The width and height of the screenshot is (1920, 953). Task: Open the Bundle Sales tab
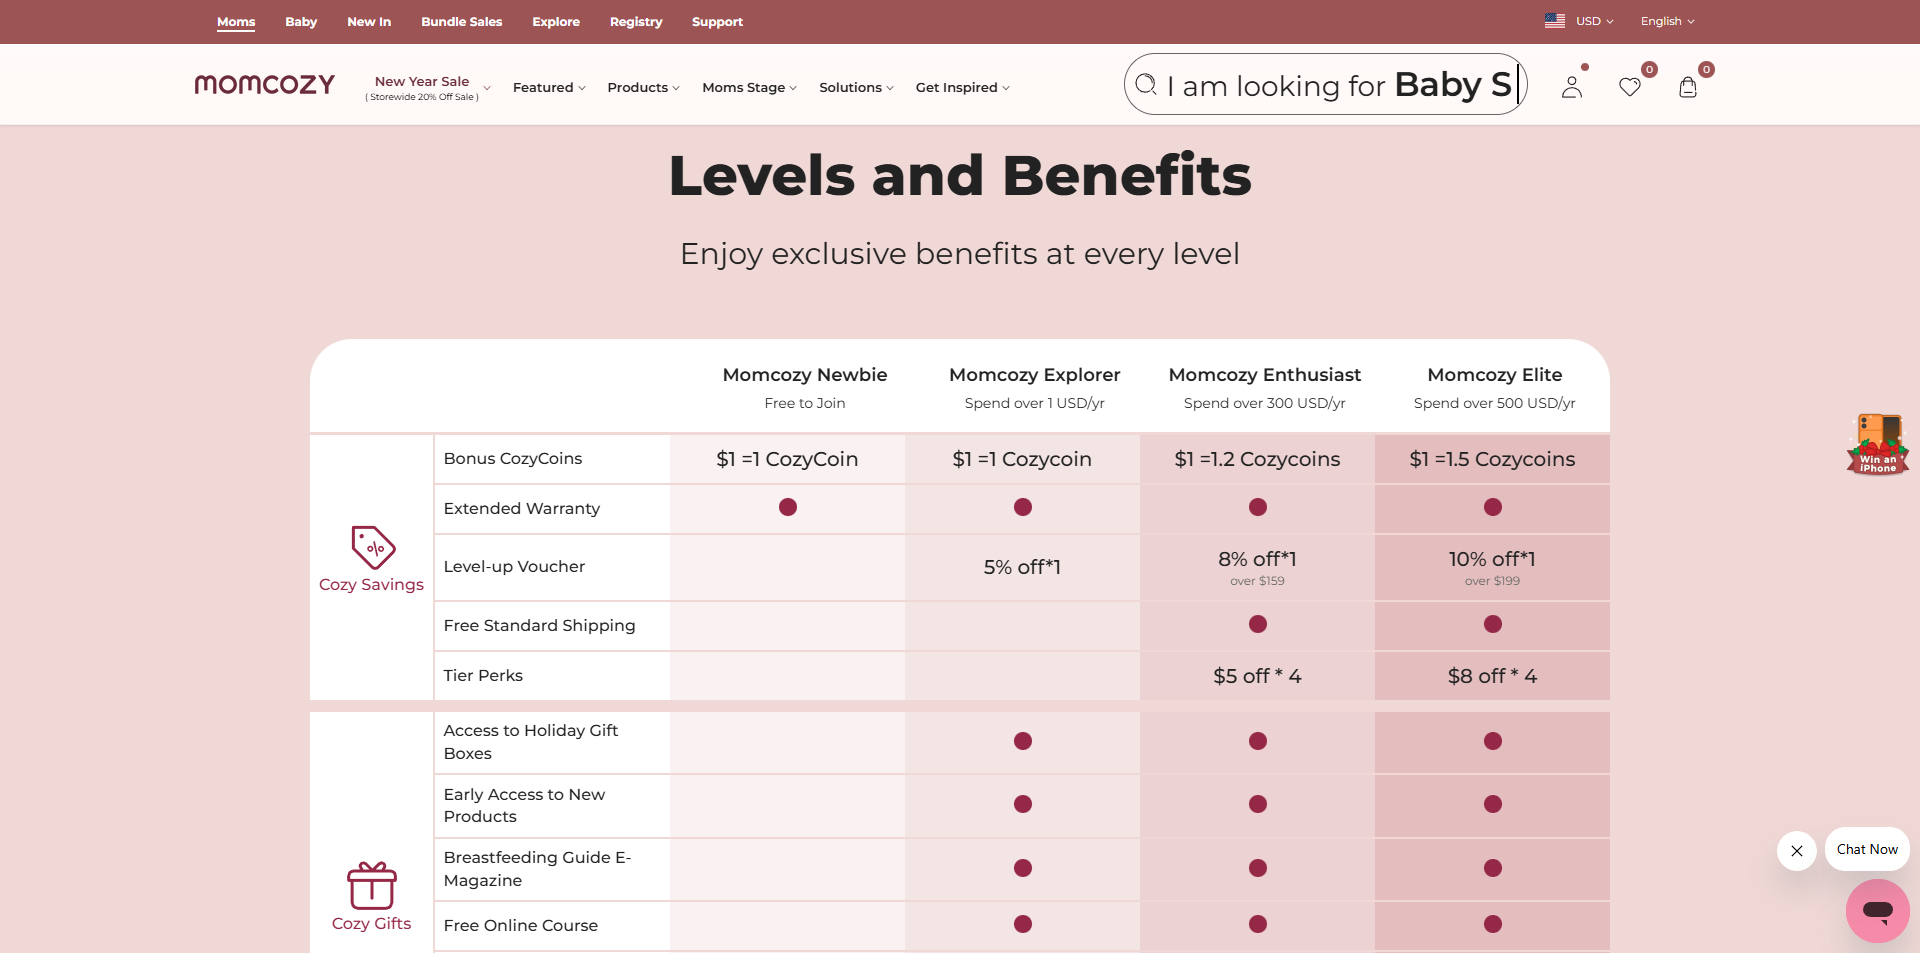click(x=461, y=22)
